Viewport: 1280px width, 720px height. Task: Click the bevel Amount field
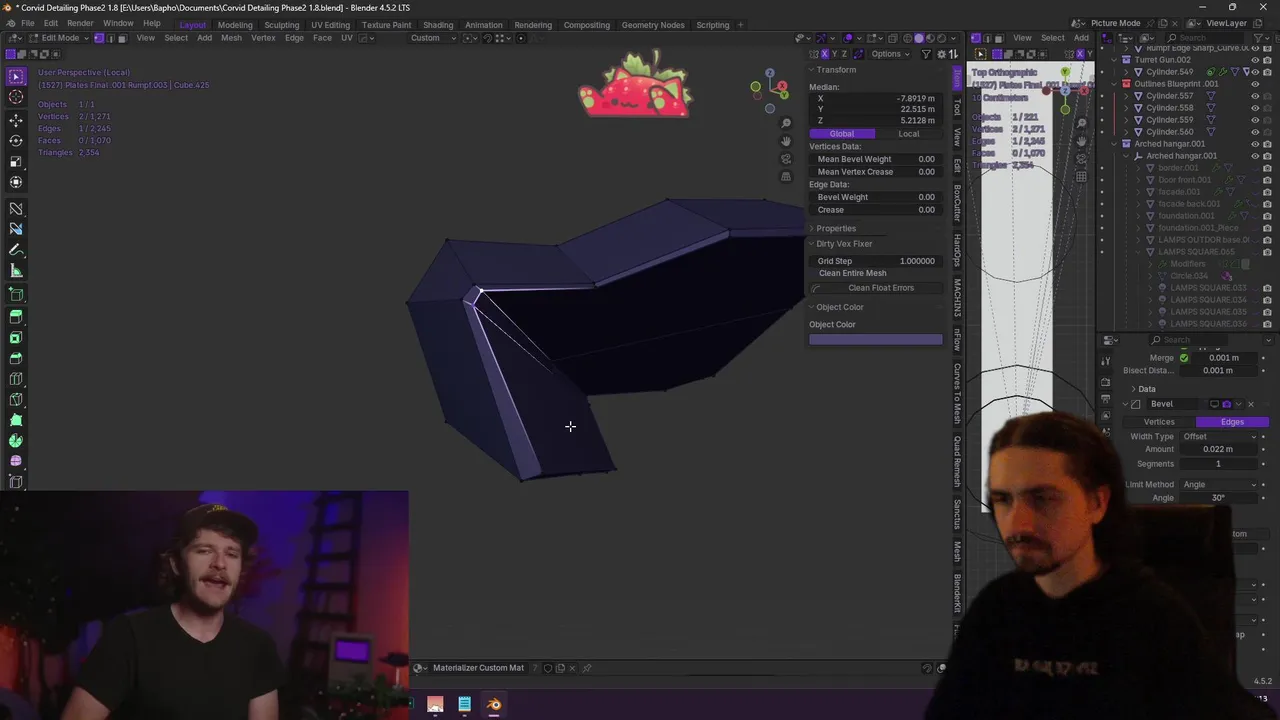(1219, 450)
